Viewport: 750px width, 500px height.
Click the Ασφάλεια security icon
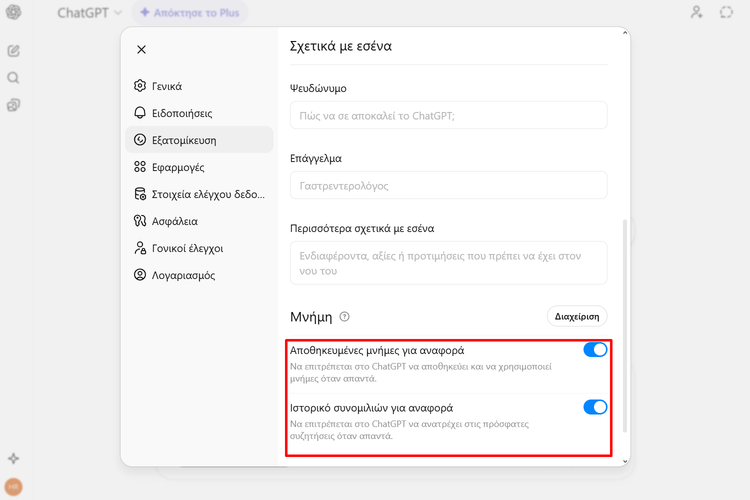tap(140, 221)
